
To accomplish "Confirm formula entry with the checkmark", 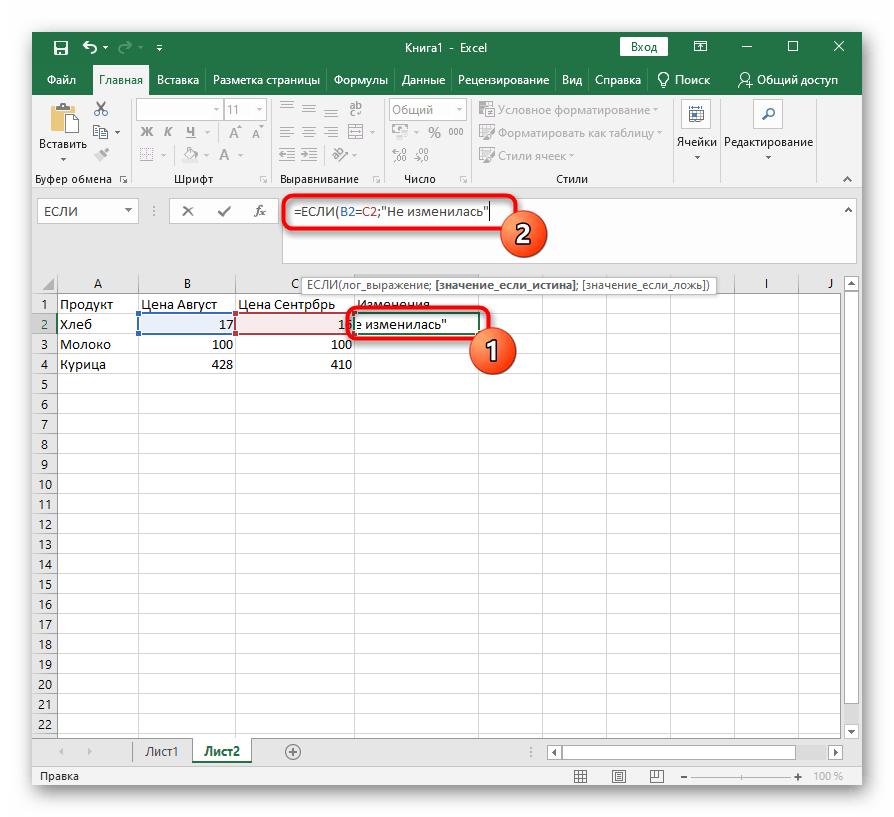I will coord(224,212).
